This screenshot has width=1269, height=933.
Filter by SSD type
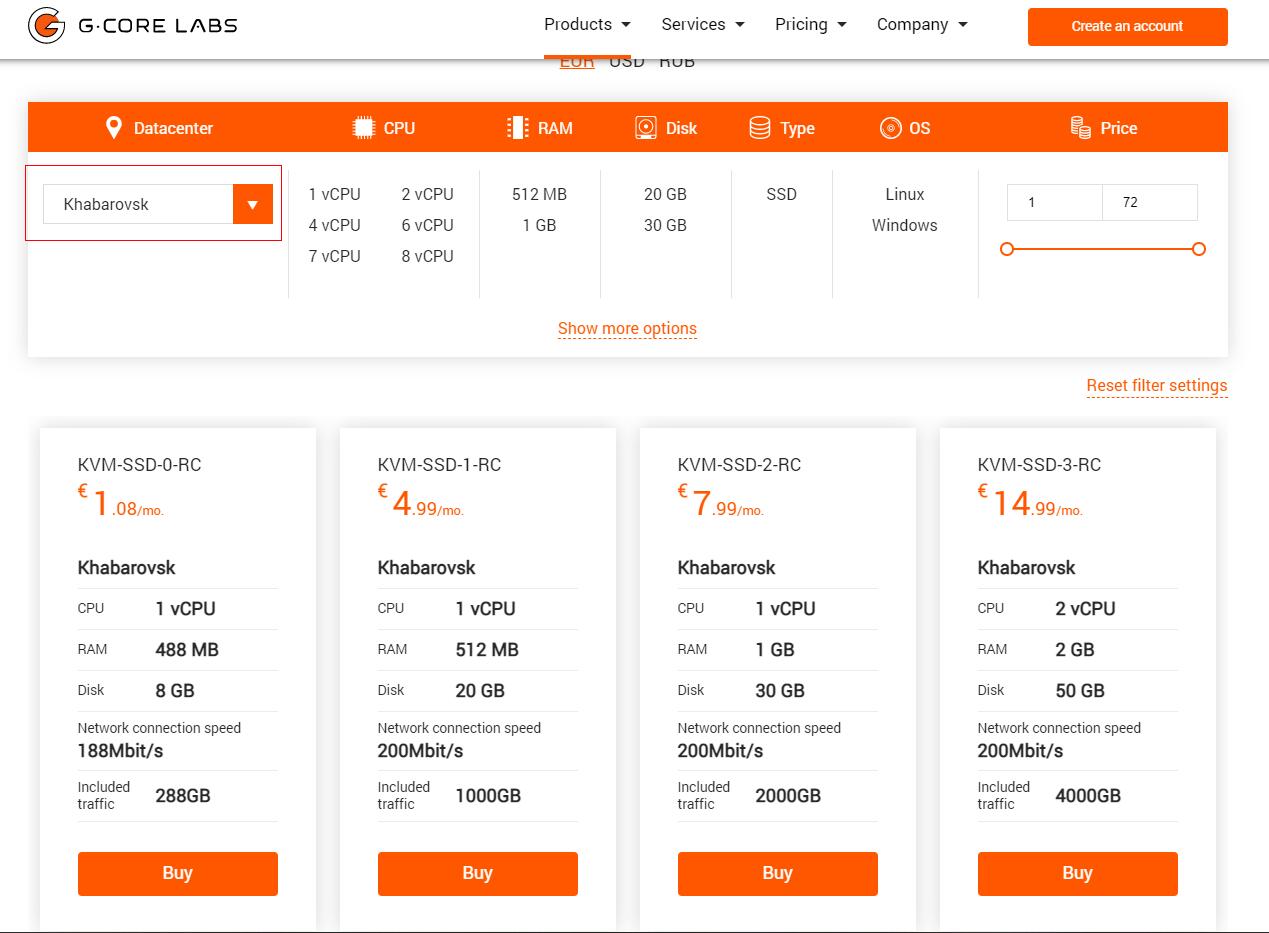tap(781, 194)
